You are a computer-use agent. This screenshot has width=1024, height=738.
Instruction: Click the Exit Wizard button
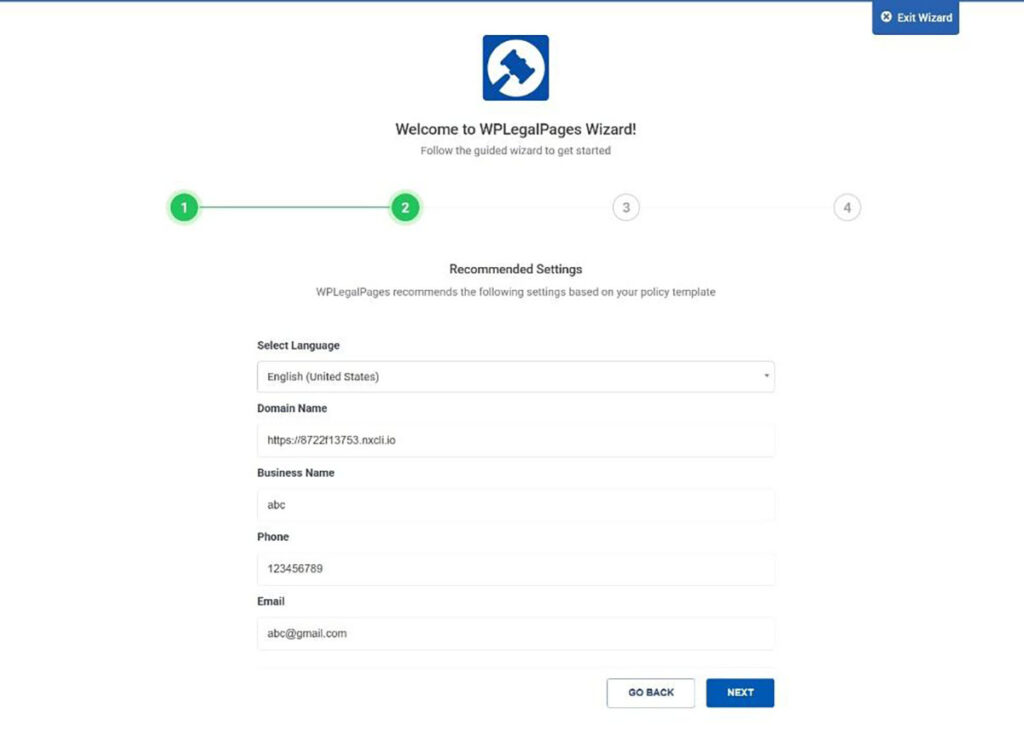(915, 16)
